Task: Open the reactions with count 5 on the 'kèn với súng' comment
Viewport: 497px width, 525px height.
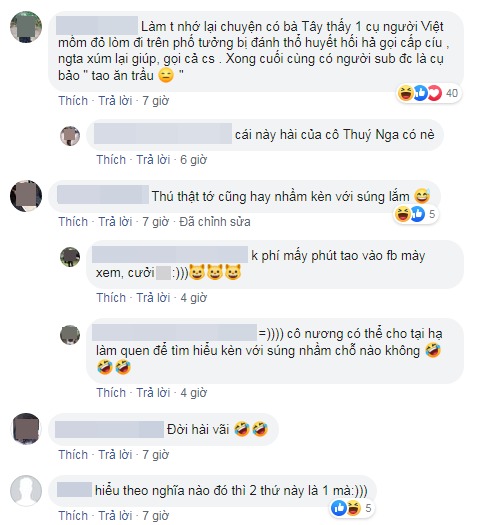Action: click(415, 214)
